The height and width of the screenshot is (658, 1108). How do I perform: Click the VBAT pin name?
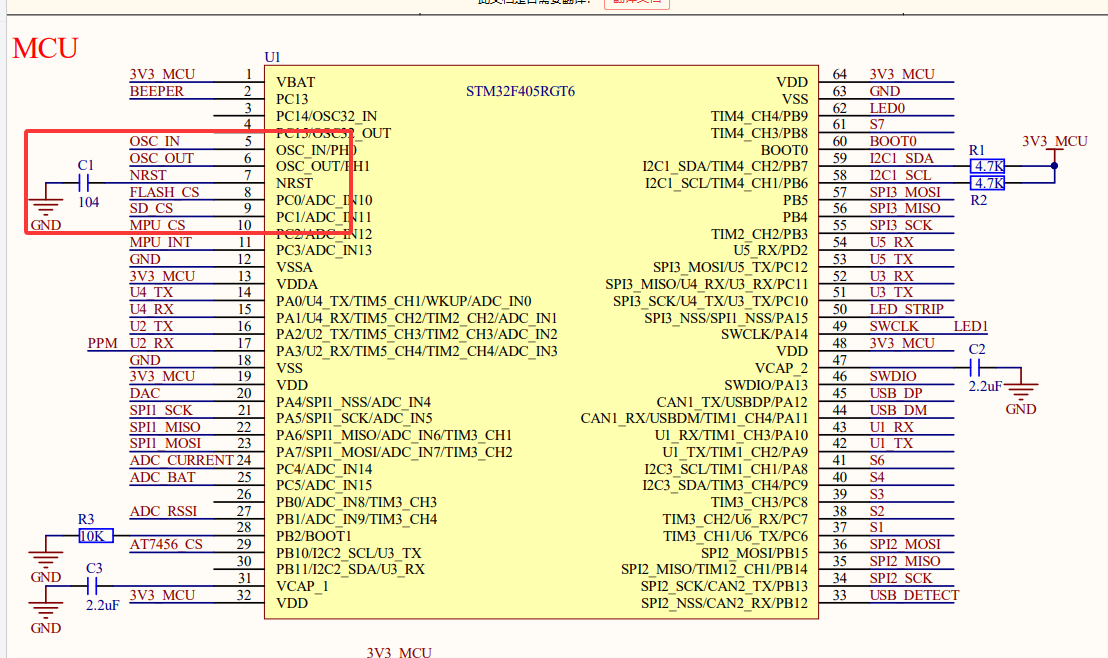[x=295, y=83]
